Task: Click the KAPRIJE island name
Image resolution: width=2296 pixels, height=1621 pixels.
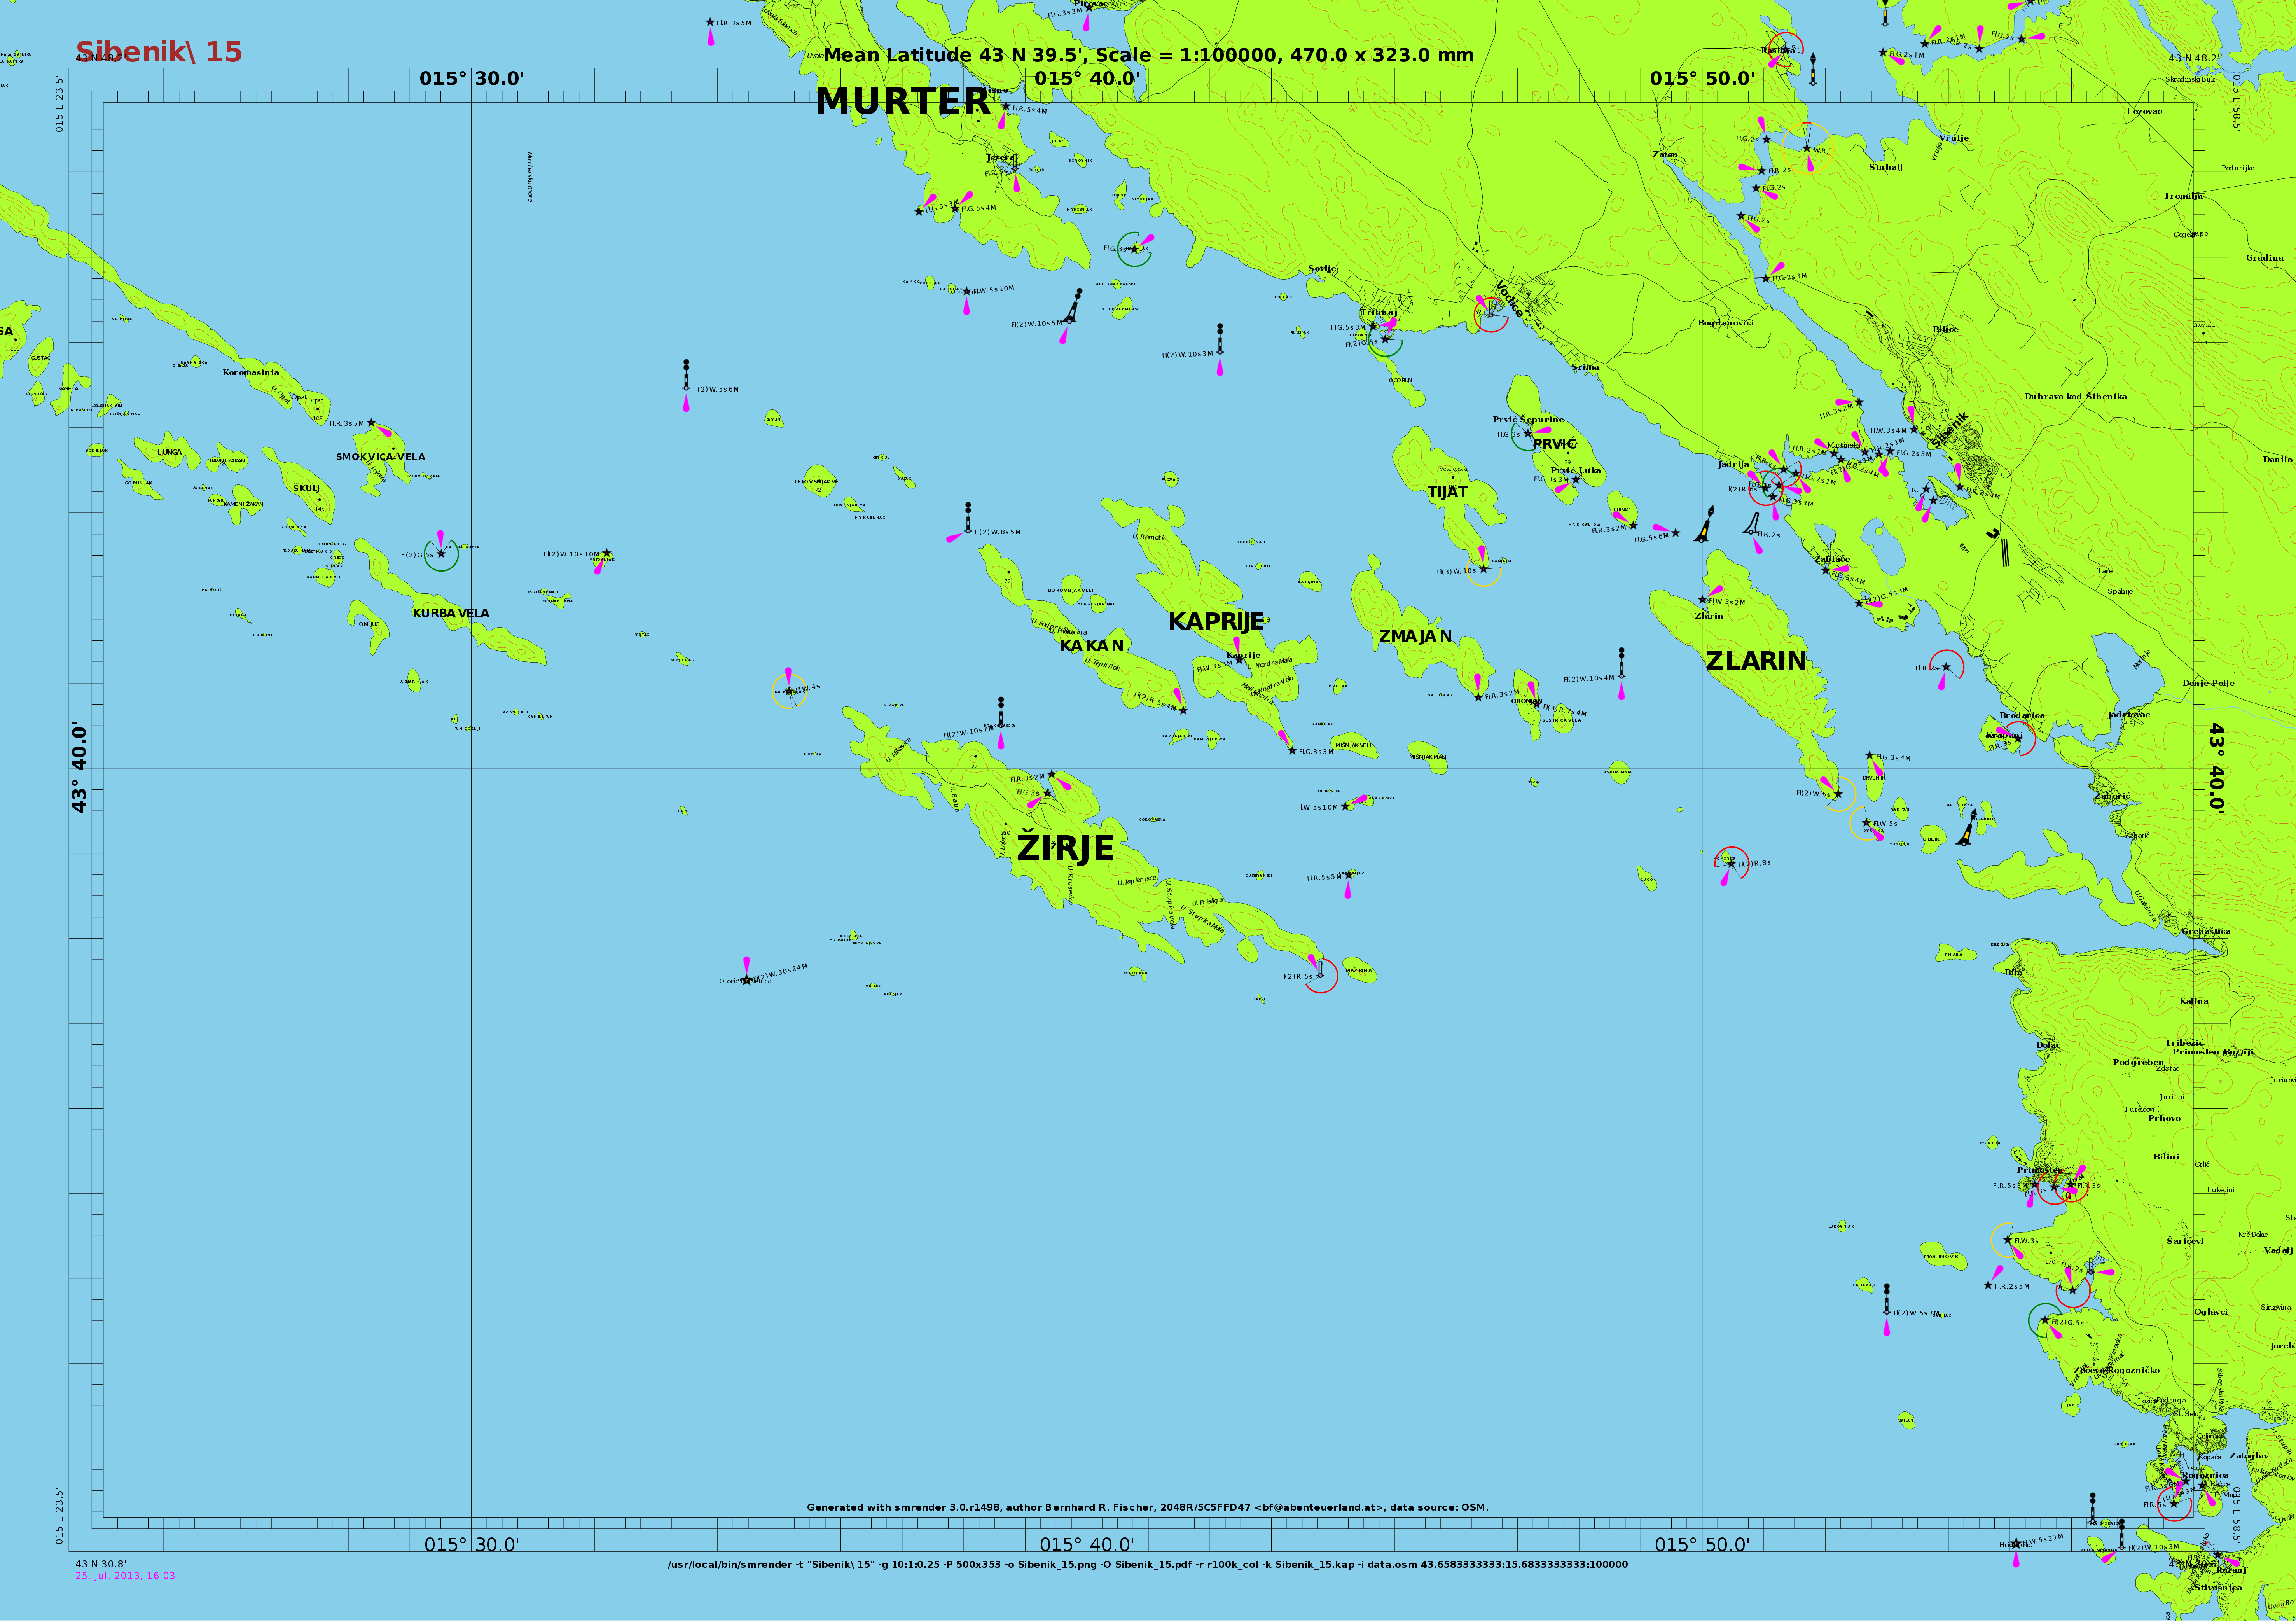Action: (x=1216, y=621)
